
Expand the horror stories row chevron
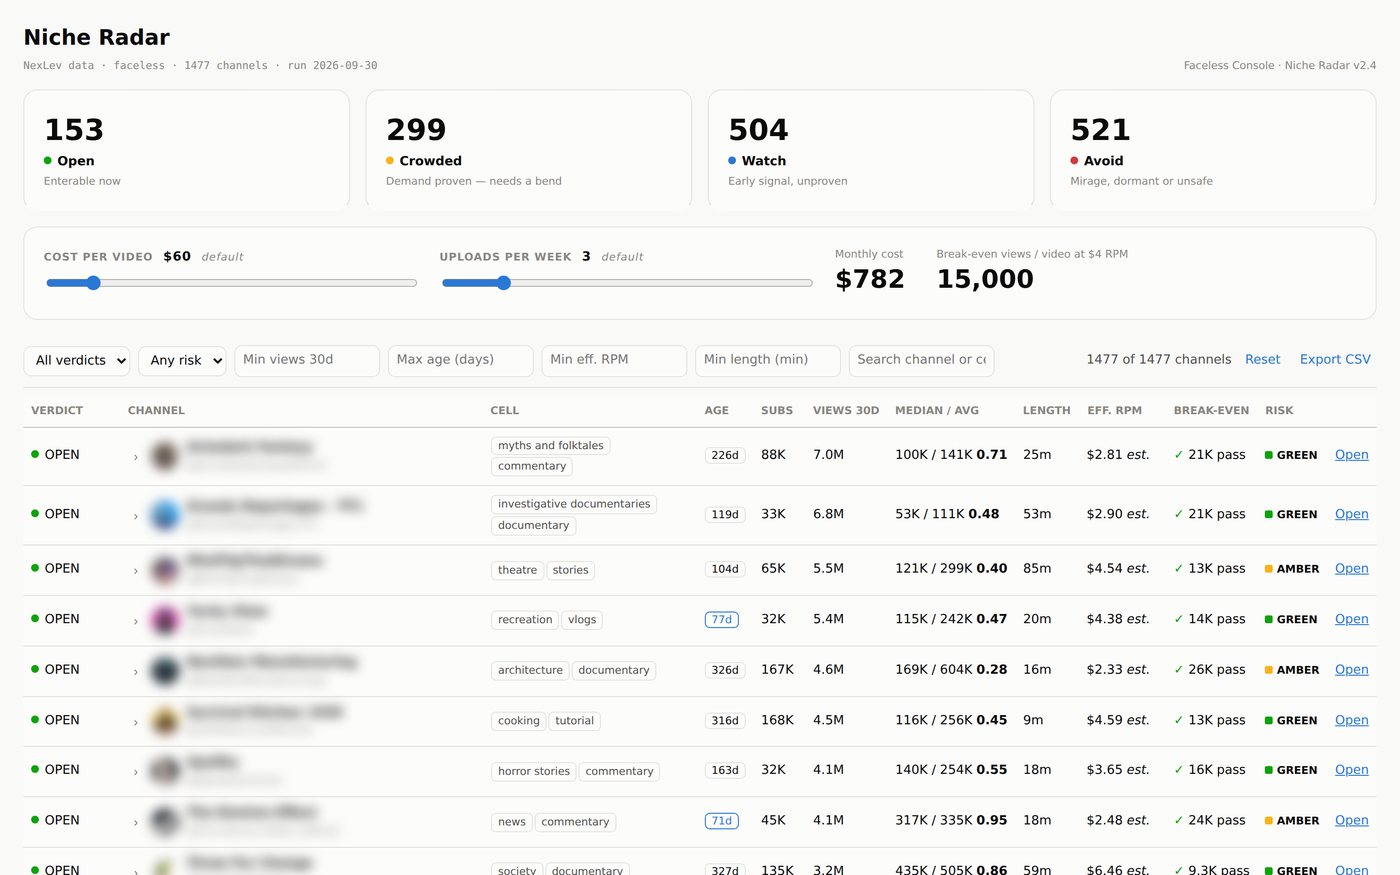point(136,772)
